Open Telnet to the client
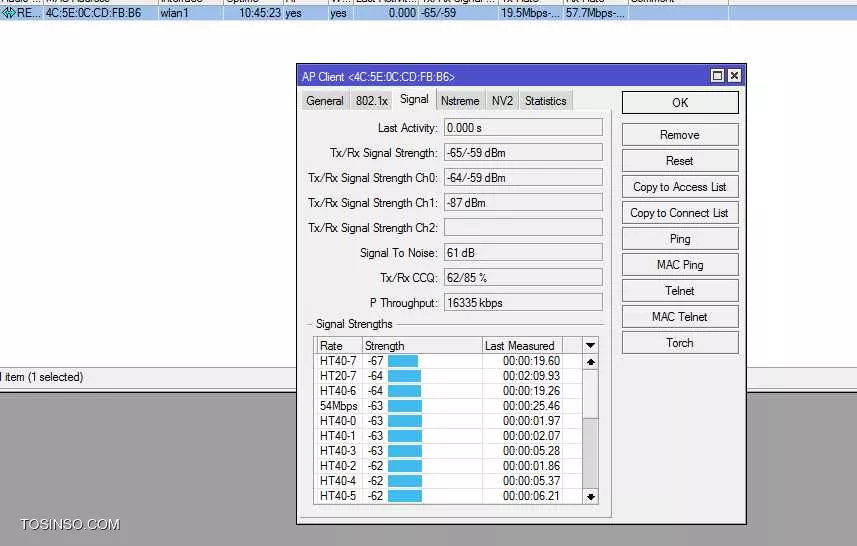Screen dimensions: 857x546 pos(680,290)
